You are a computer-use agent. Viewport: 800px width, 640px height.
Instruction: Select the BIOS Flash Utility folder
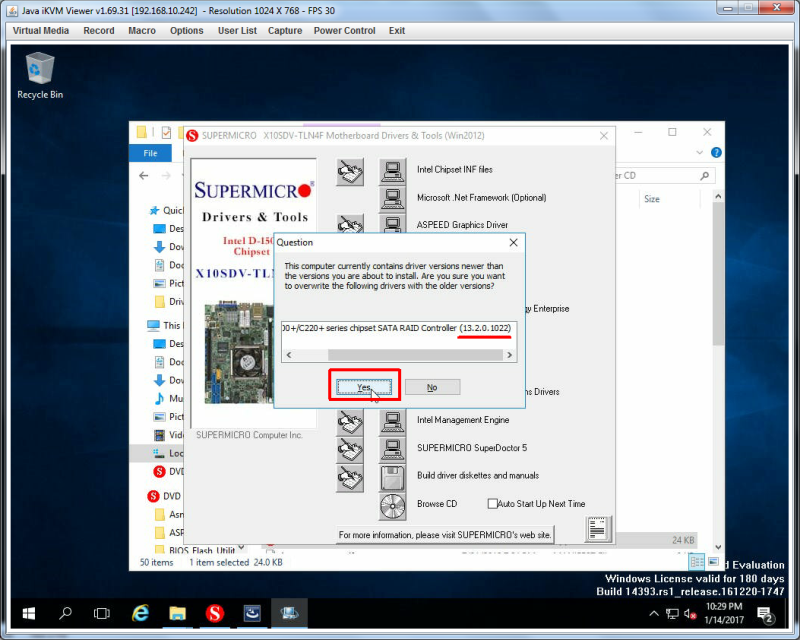pos(195,550)
